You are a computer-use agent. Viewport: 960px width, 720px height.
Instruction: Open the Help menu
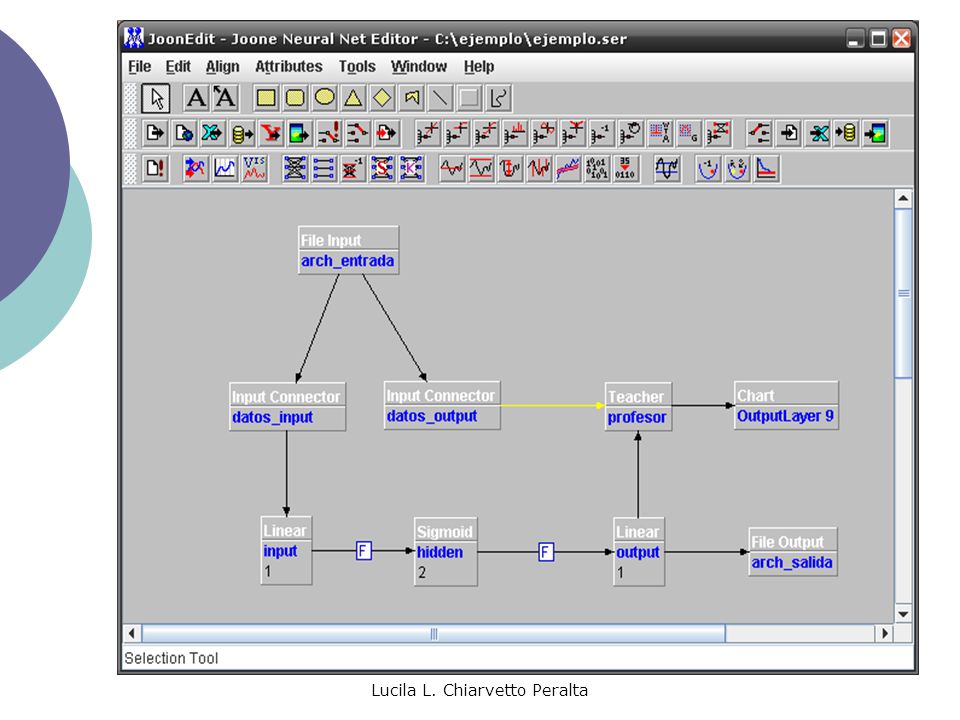click(479, 66)
